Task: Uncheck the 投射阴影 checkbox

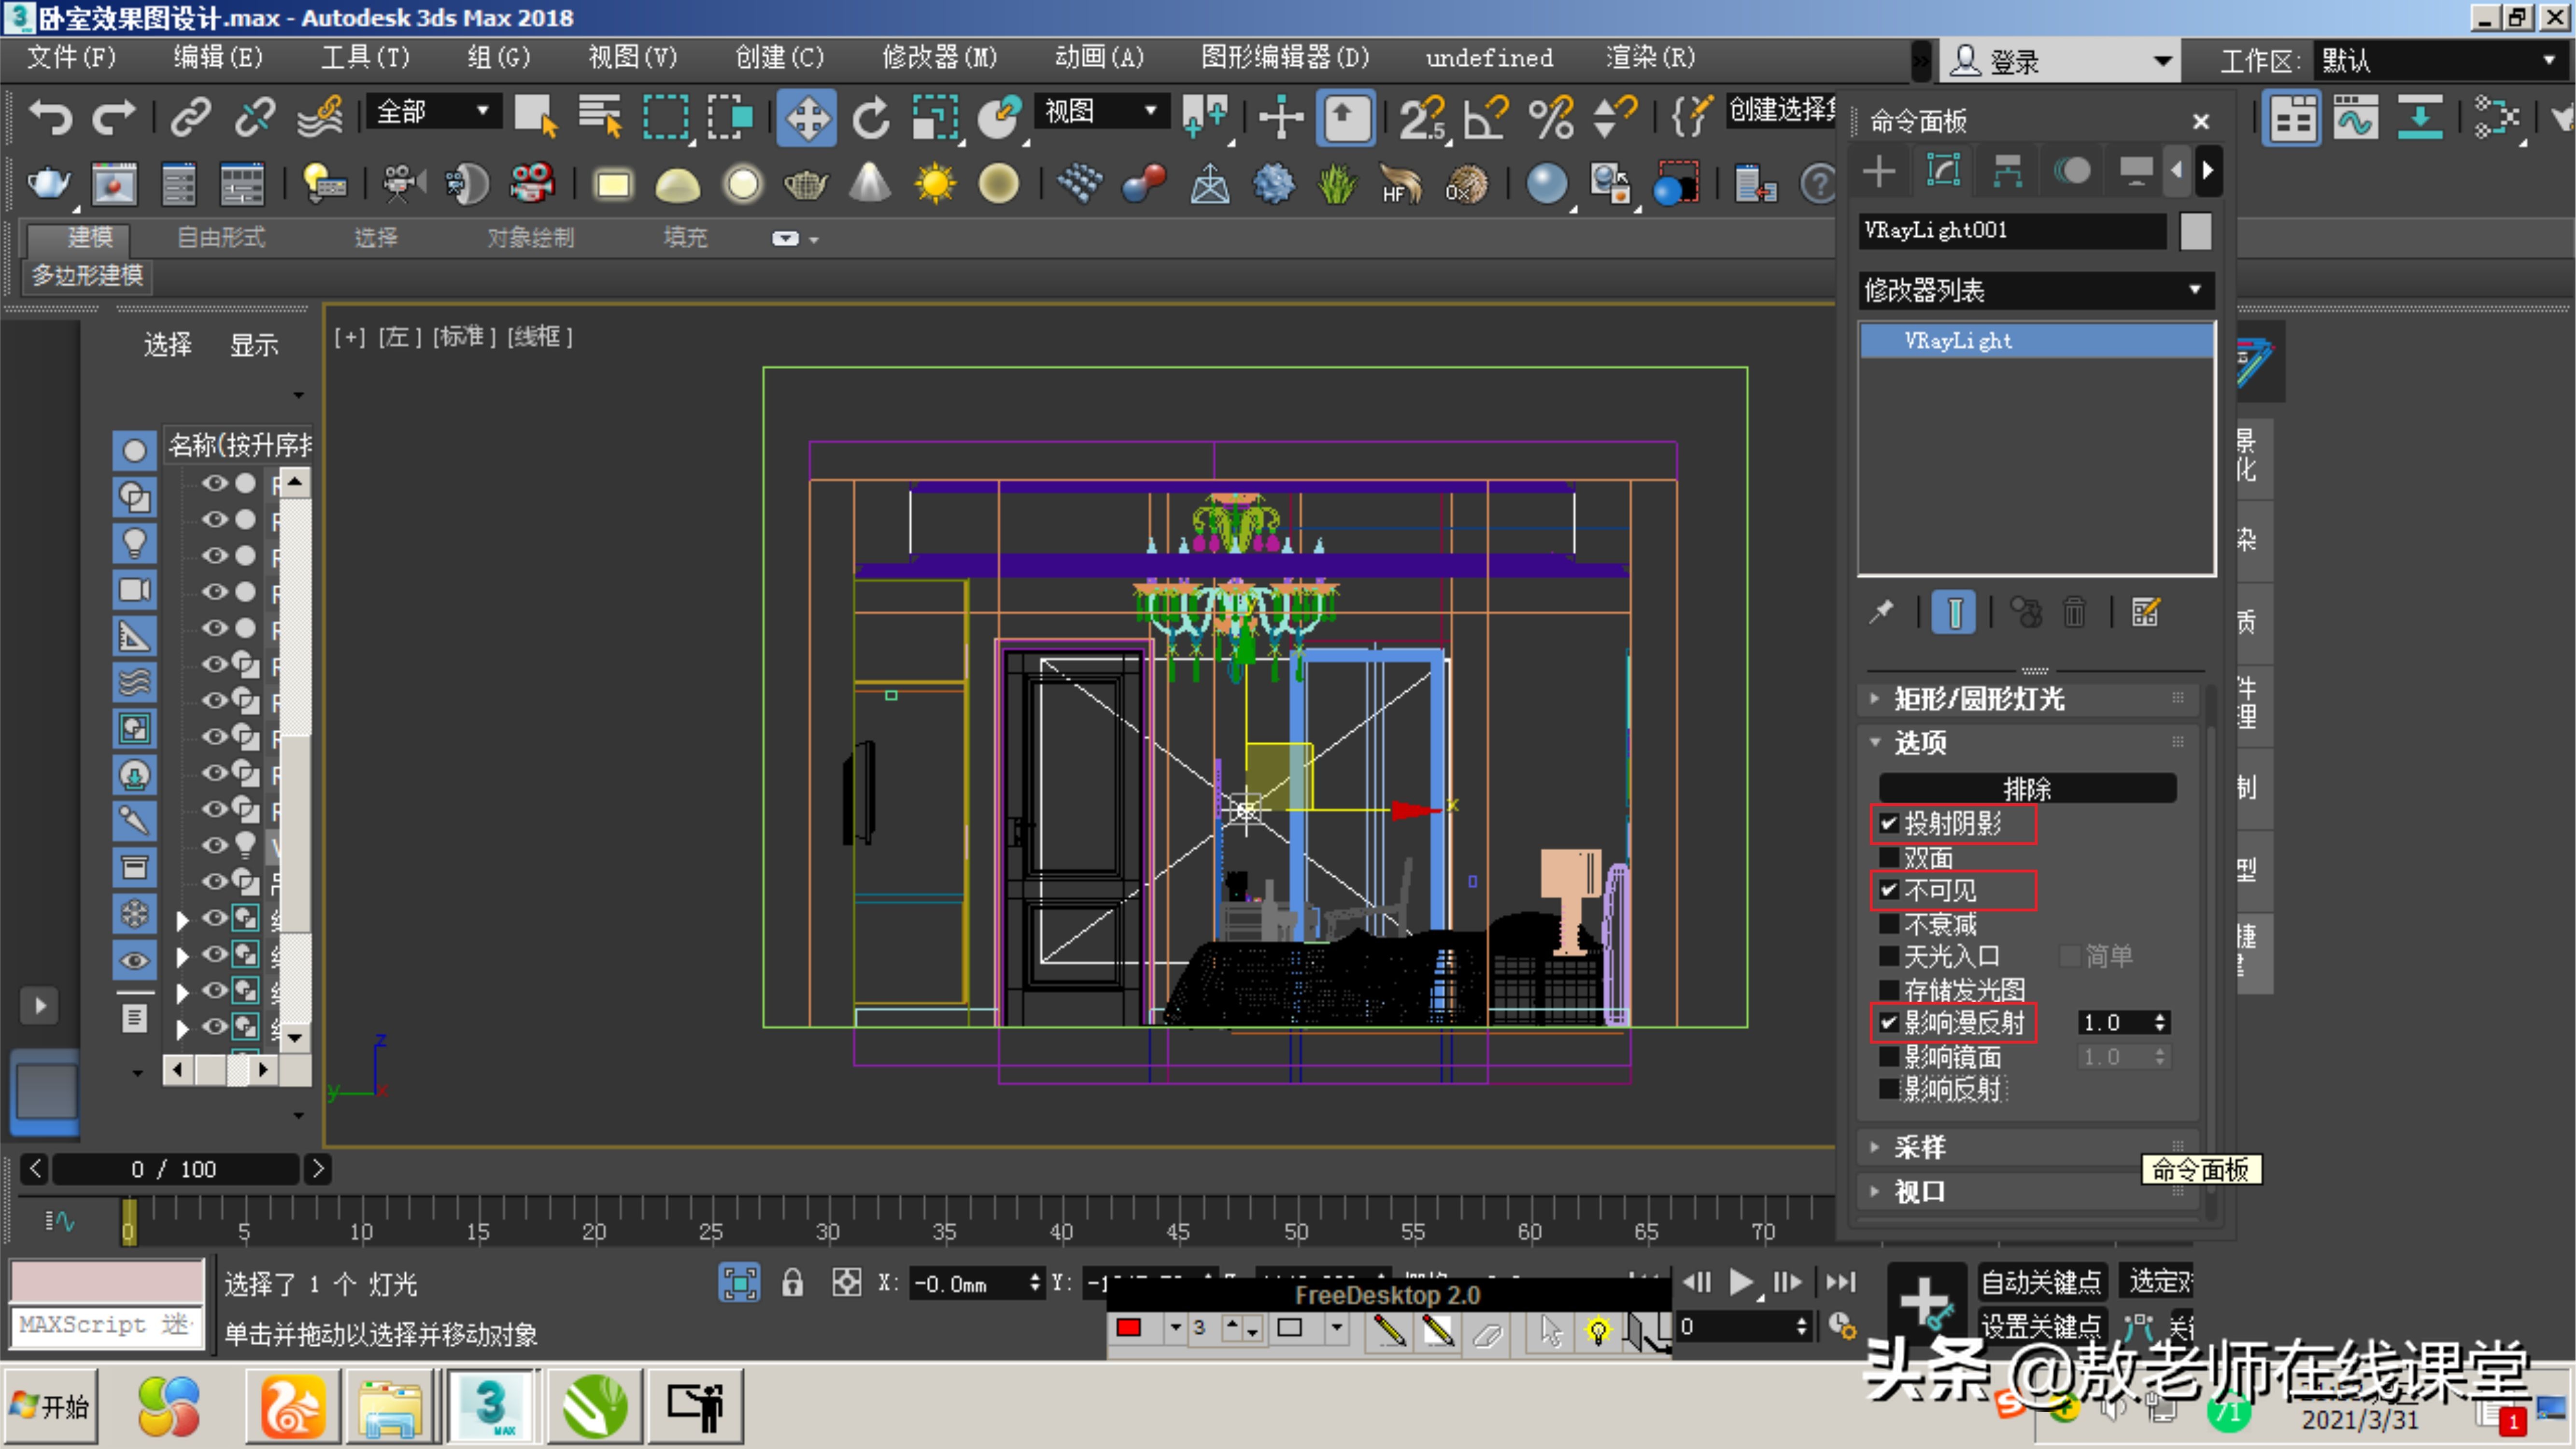Action: (1889, 824)
